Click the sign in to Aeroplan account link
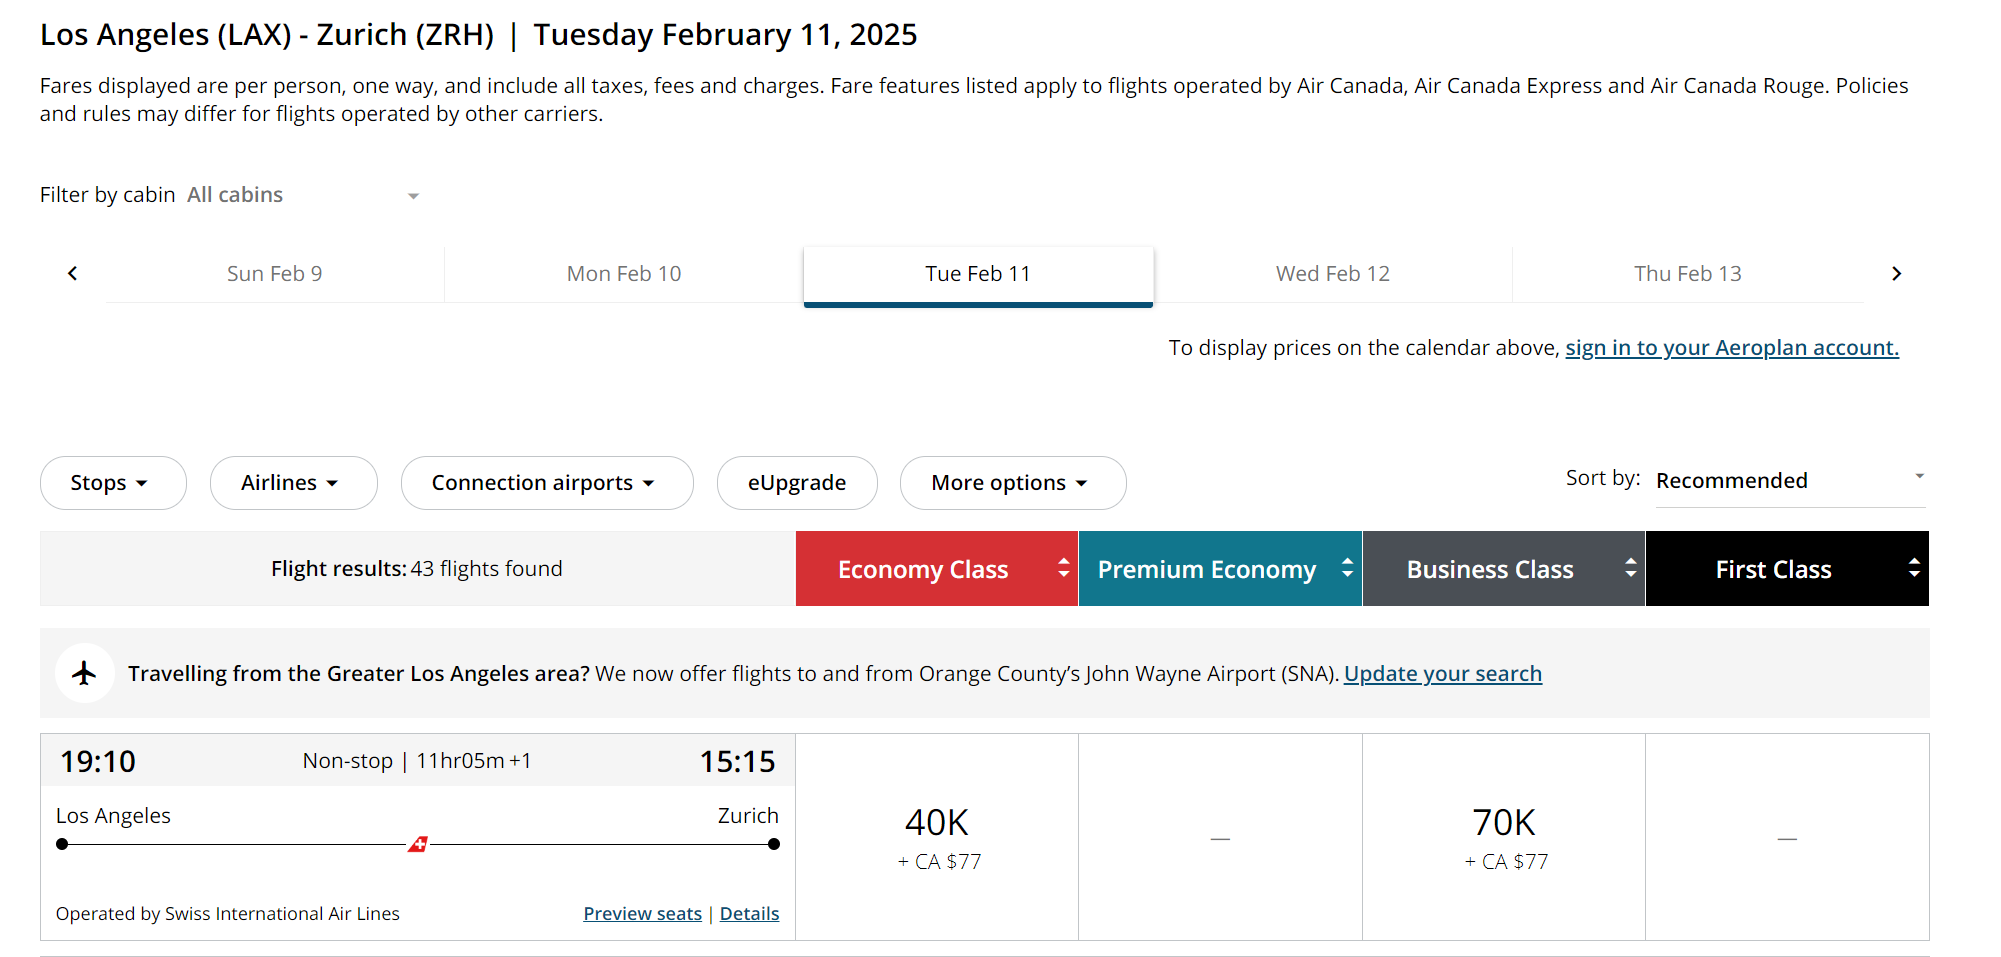The width and height of the screenshot is (2001, 957). click(1731, 348)
